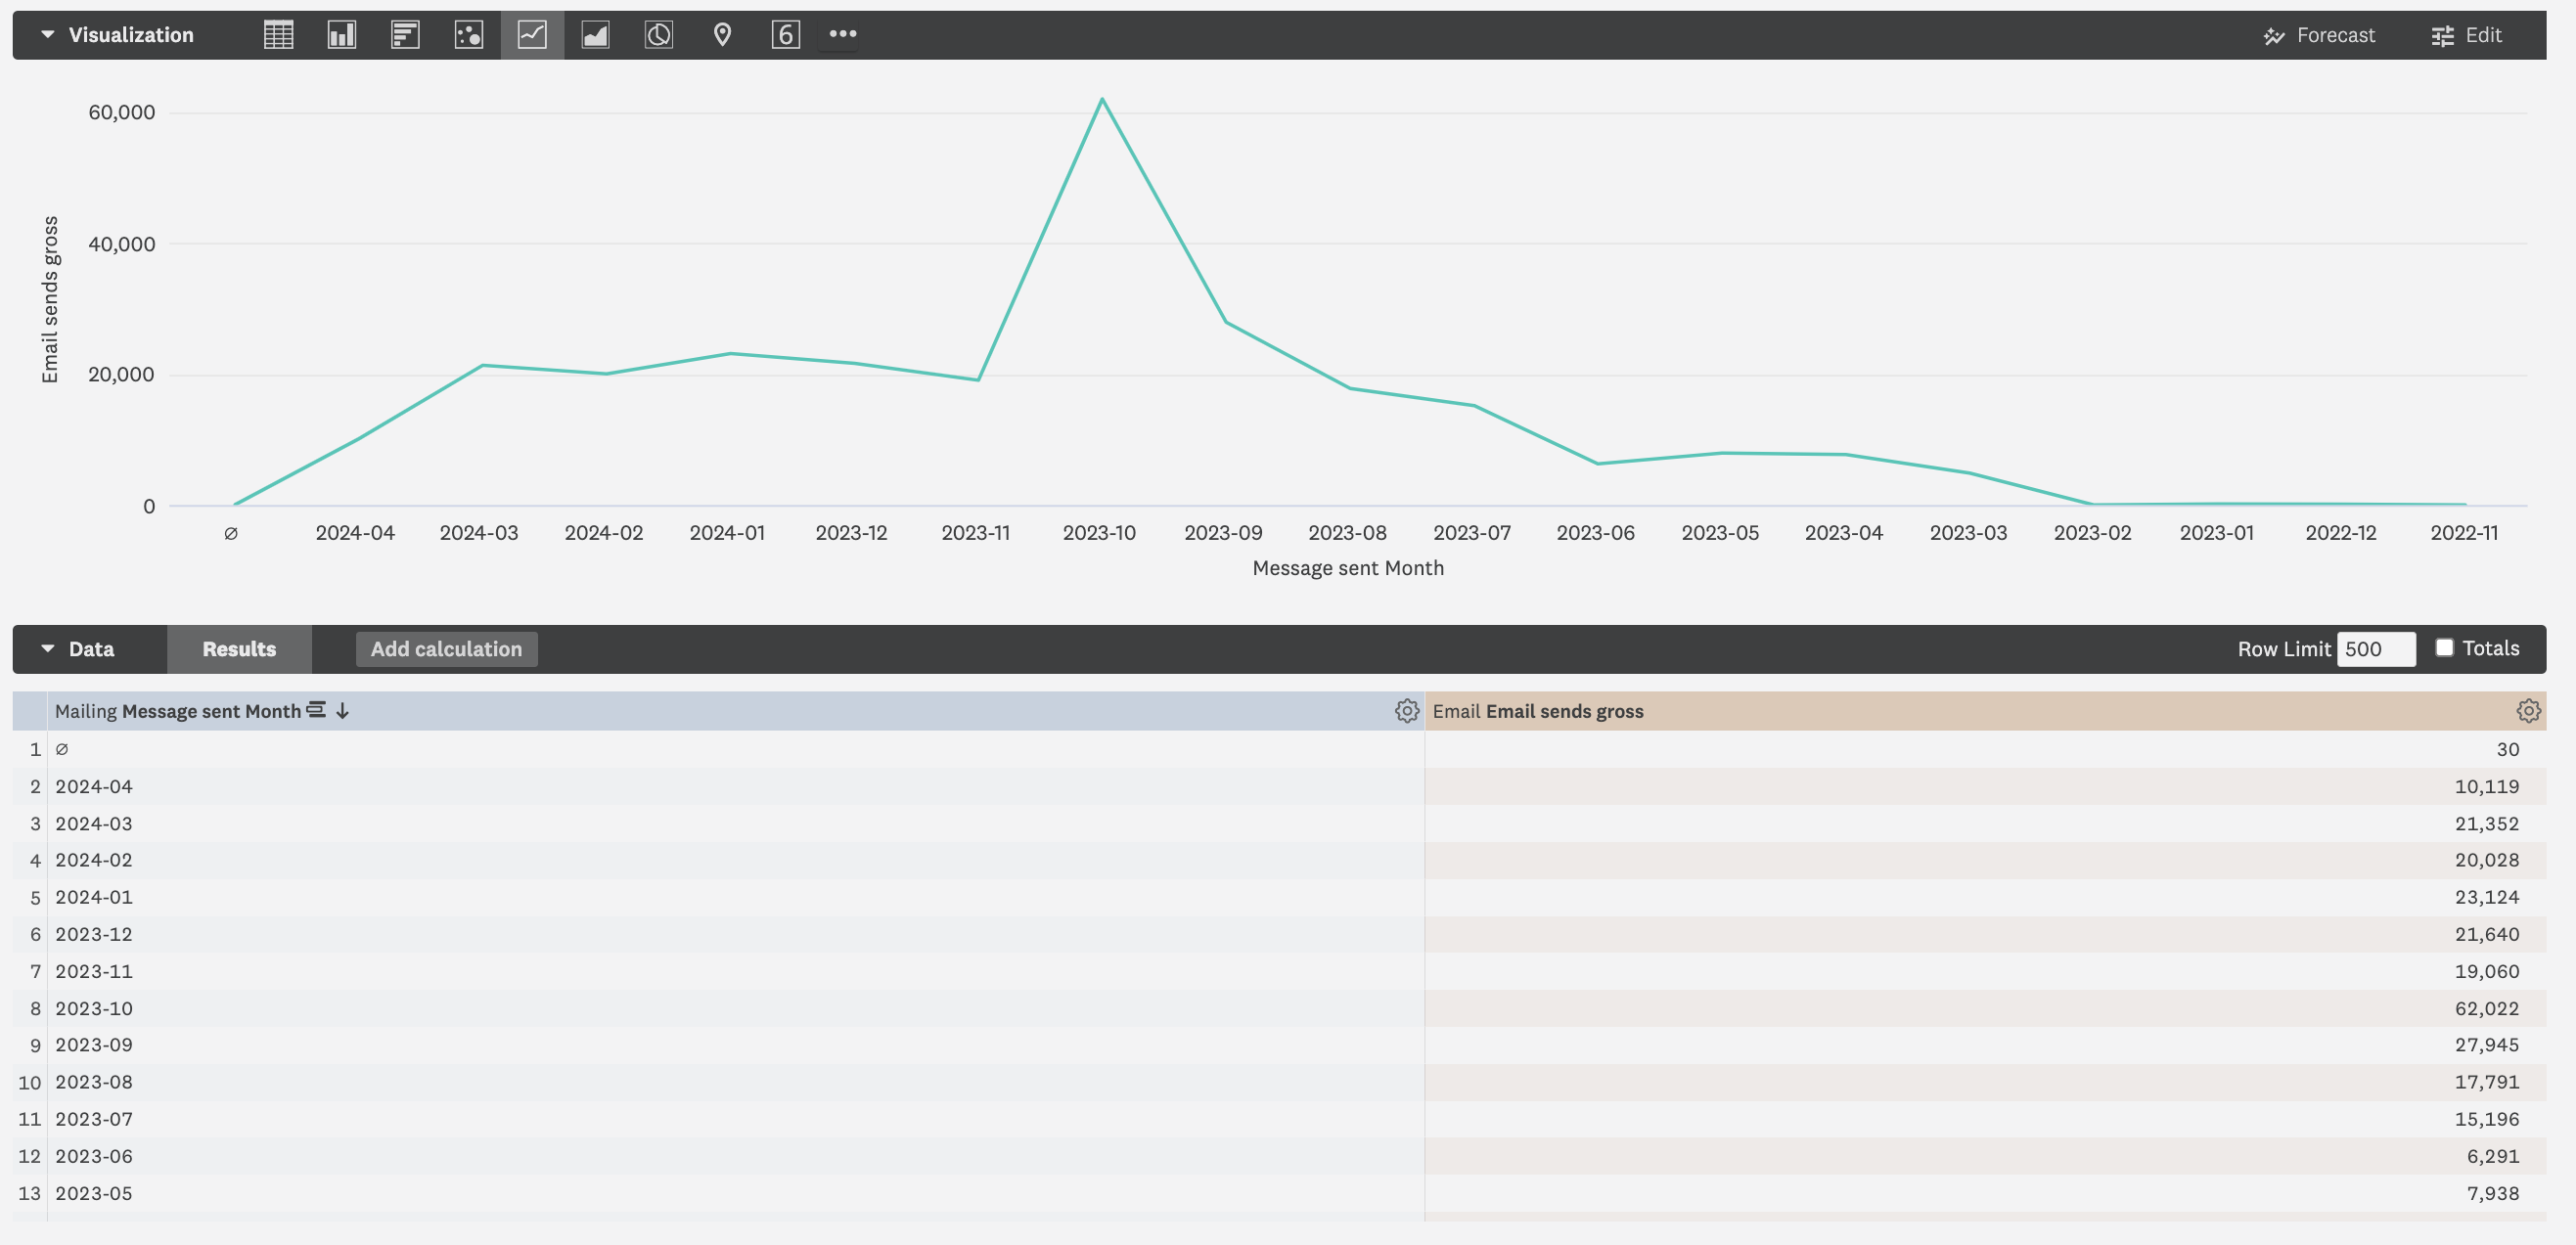Collapse the Data panel
2576x1245 pixels.
(x=47, y=648)
